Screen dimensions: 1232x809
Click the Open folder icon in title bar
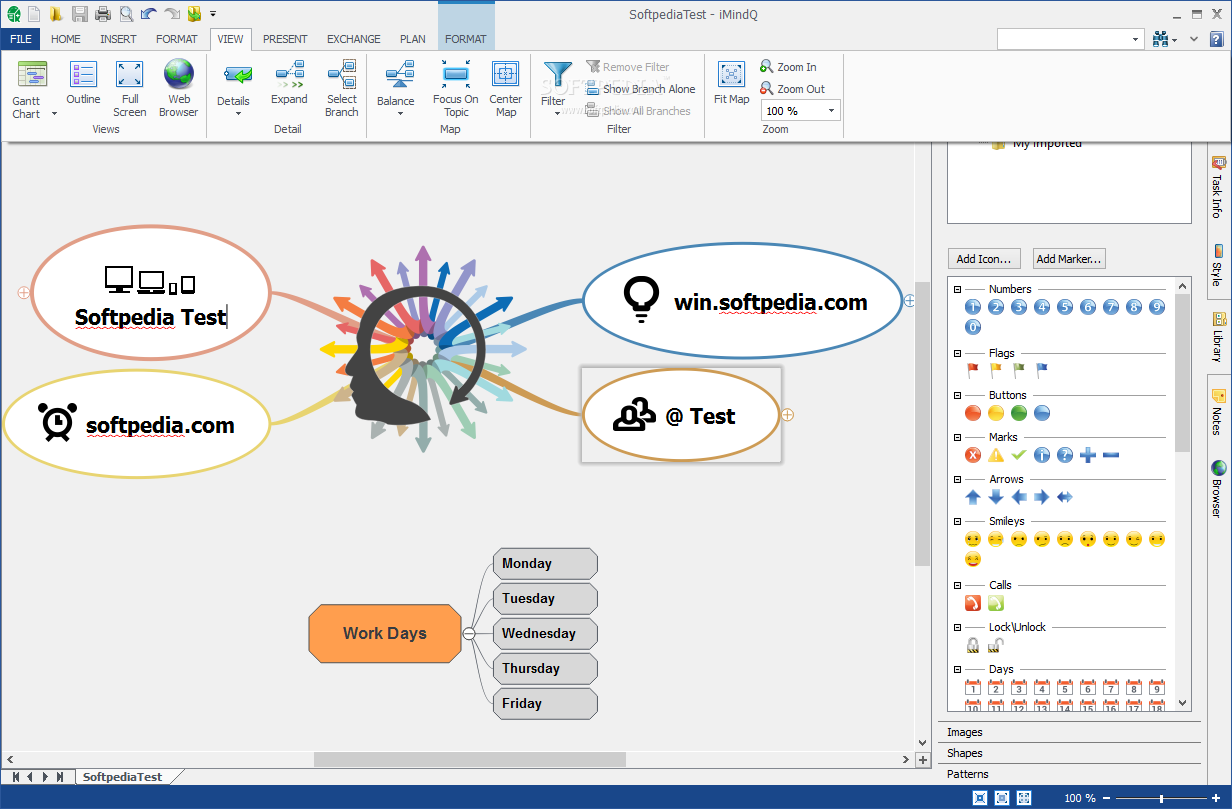56,14
